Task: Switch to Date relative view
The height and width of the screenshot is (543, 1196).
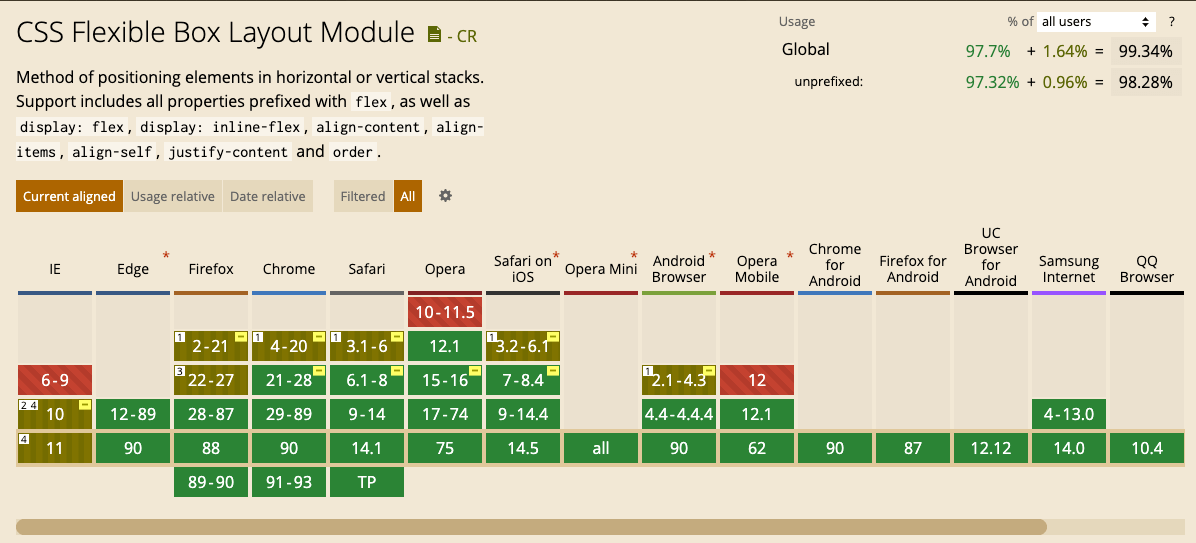Action: pos(268,197)
